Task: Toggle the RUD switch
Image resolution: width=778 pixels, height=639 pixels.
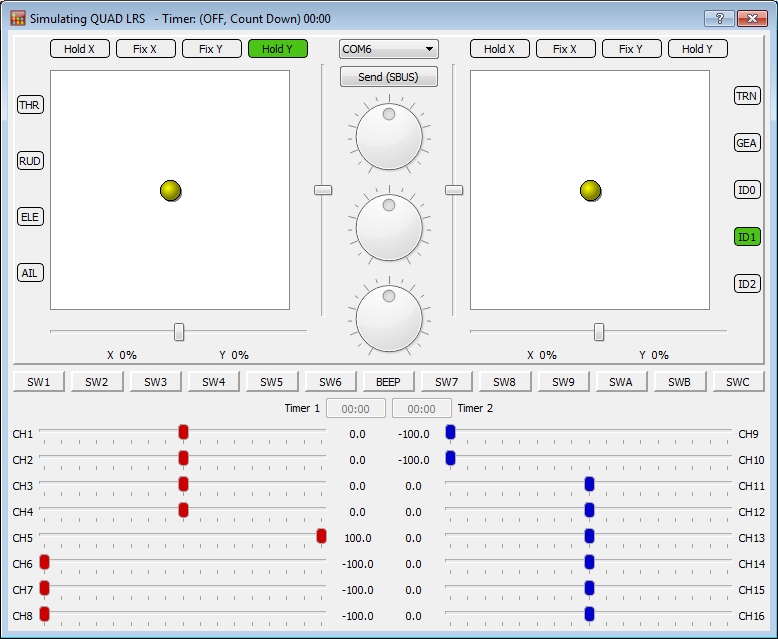Action: [x=30, y=161]
